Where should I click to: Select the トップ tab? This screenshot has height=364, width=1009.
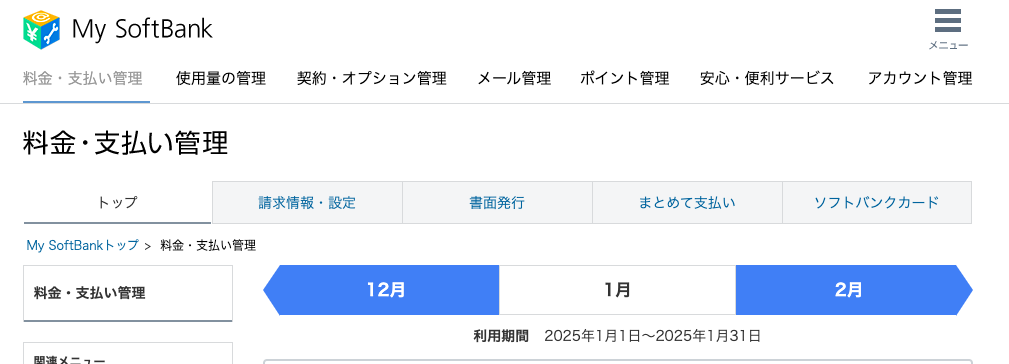(118, 203)
